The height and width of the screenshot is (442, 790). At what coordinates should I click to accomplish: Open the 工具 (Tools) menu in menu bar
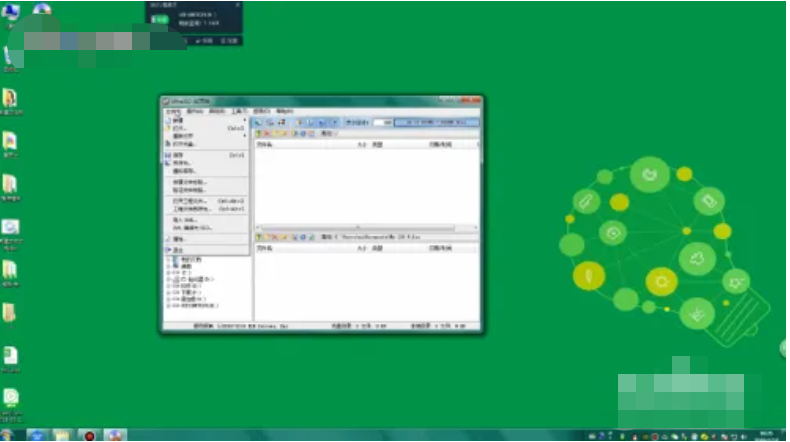click(x=238, y=111)
